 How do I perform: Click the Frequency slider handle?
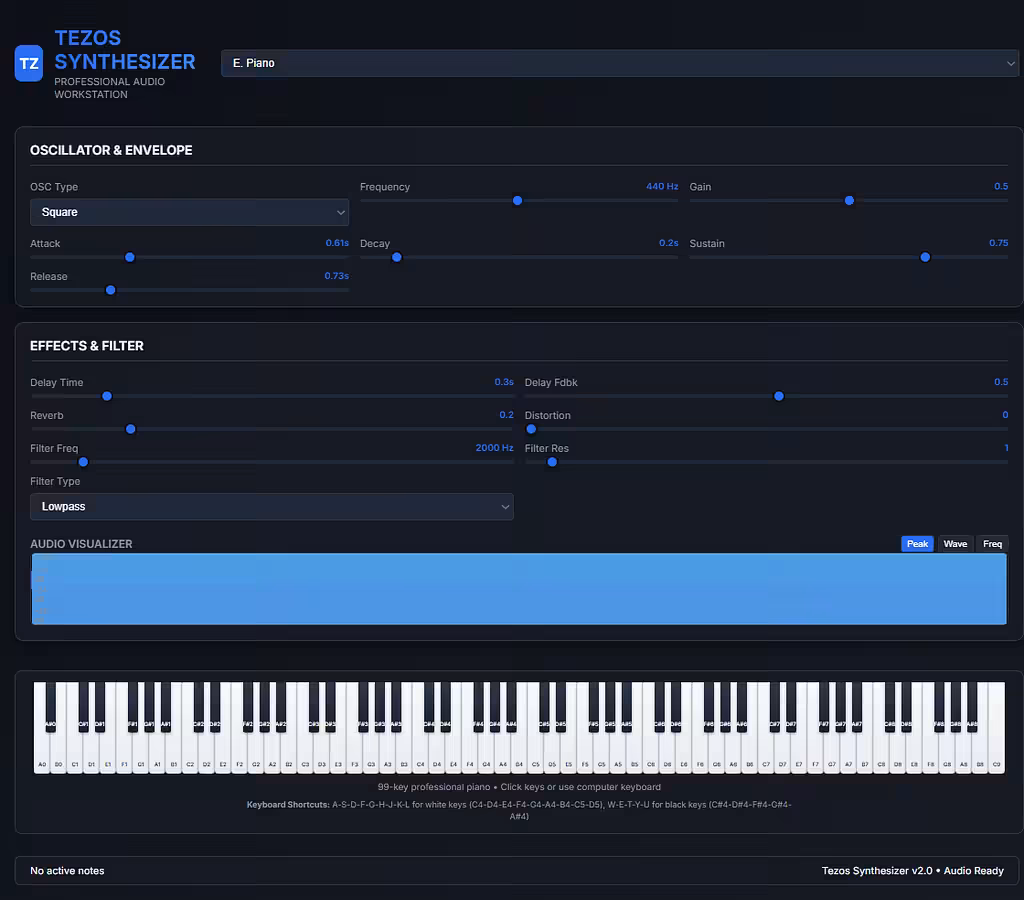(x=517, y=201)
